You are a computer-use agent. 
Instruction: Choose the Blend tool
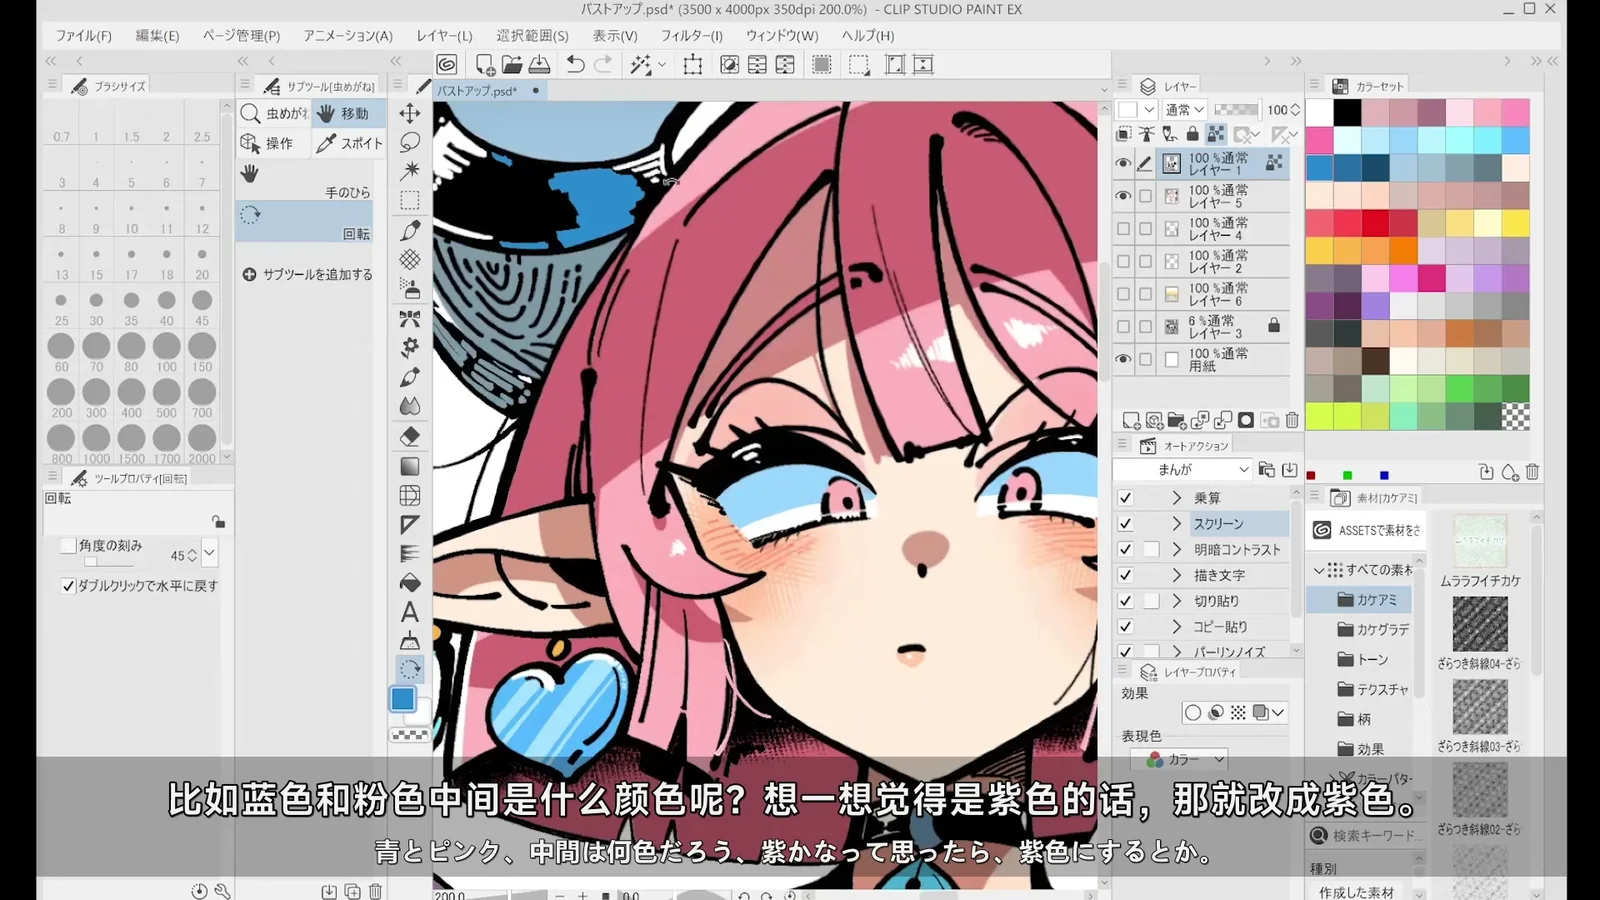click(x=410, y=406)
